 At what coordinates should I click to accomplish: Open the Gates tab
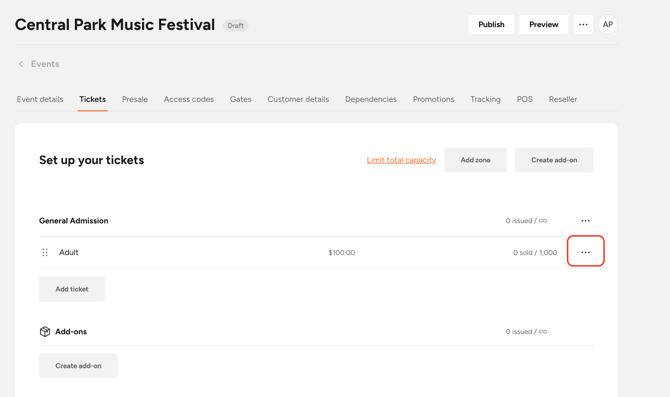(x=241, y=99)
